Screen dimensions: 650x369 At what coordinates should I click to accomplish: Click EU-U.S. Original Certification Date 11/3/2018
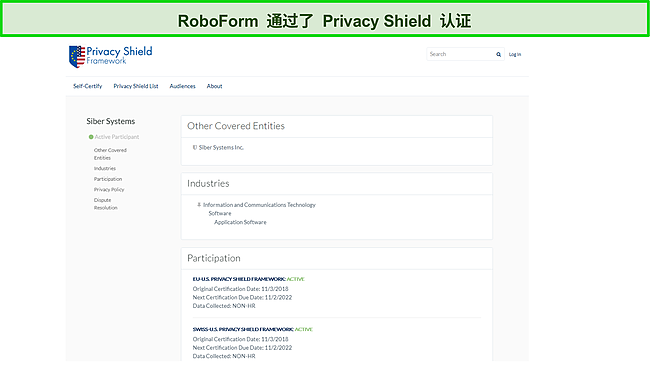[x=240, y=289]
